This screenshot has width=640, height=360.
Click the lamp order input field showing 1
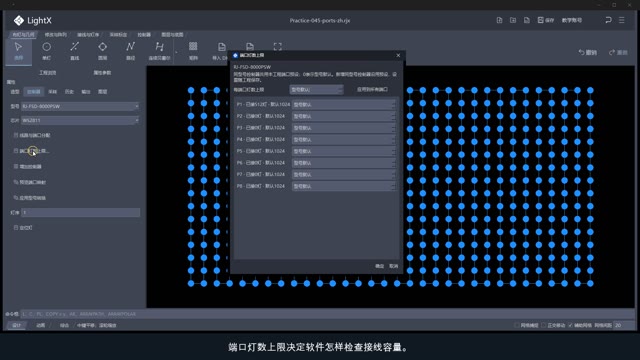pos(80,212)
